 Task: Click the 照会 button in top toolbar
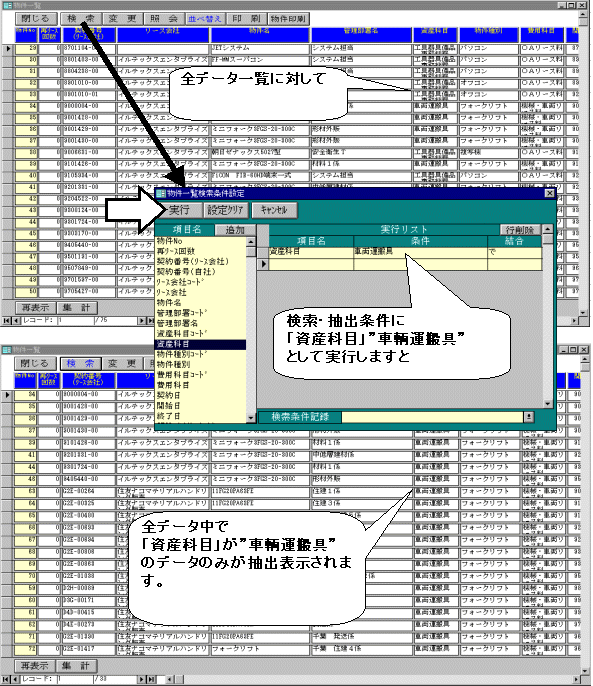(164, 19)
